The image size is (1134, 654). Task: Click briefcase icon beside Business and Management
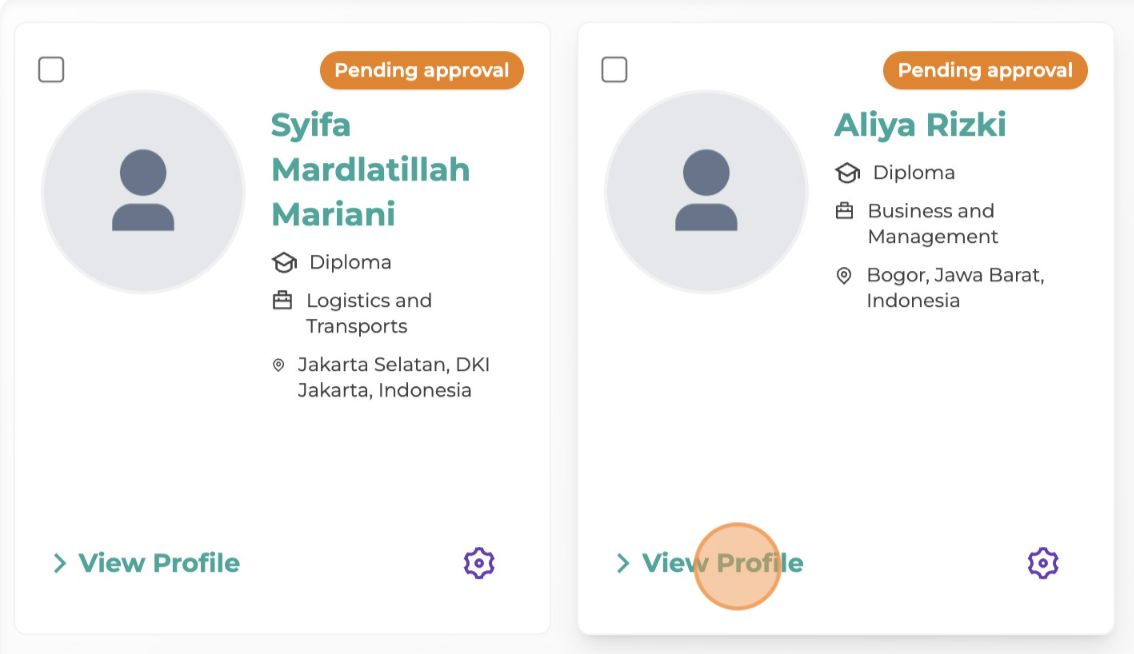coord(845,211)
